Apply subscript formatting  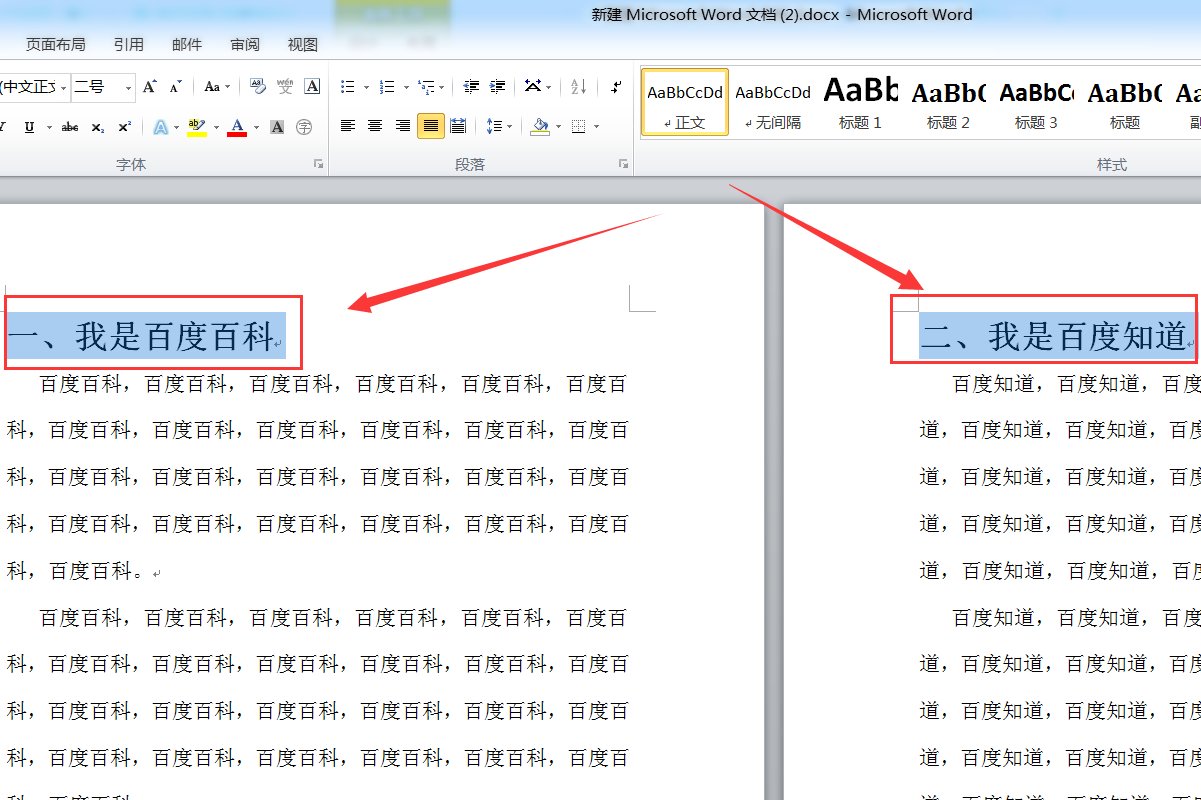(99, 126)
